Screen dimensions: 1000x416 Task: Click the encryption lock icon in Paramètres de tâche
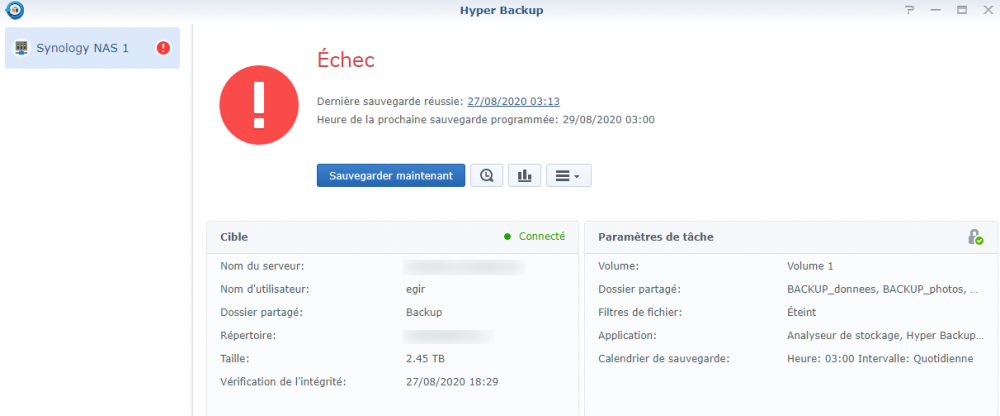point(975,237)
